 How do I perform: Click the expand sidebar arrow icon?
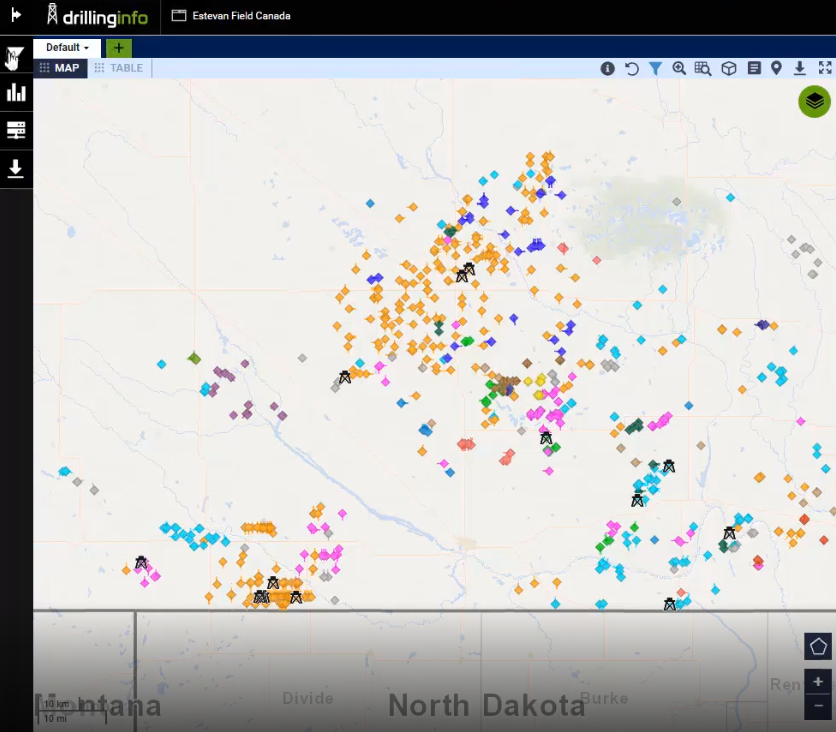16,15
